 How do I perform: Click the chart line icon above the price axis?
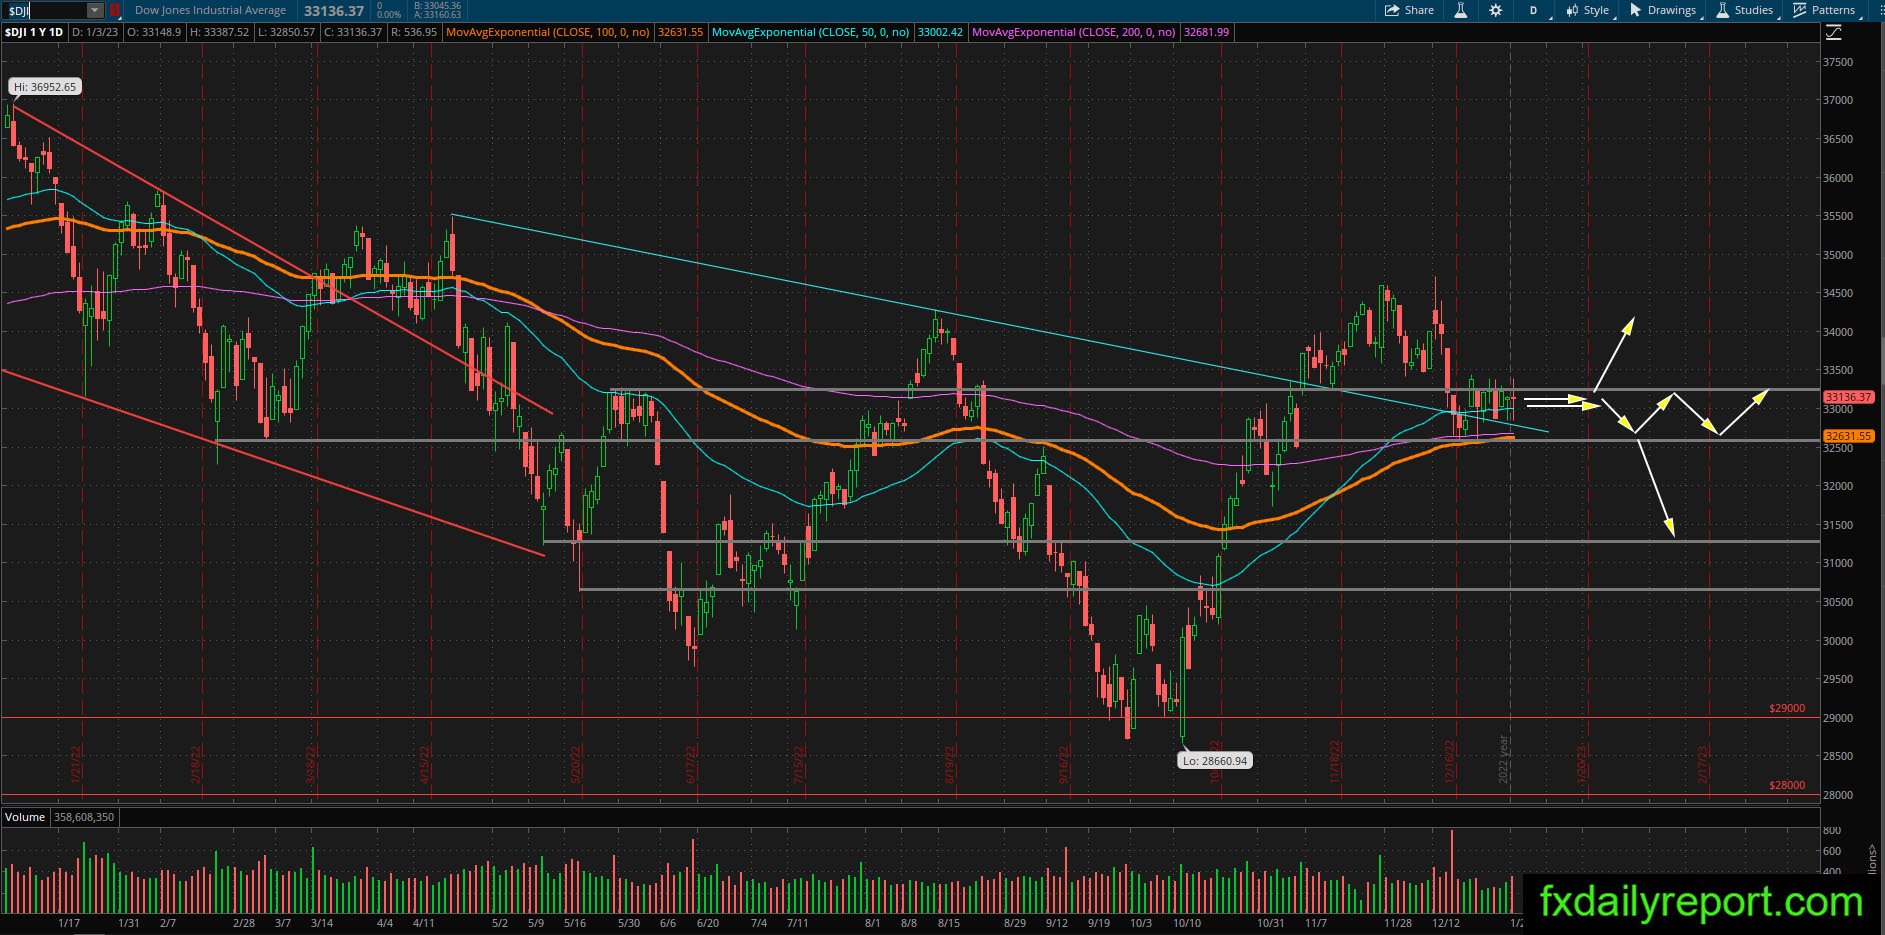point(1833,33)
